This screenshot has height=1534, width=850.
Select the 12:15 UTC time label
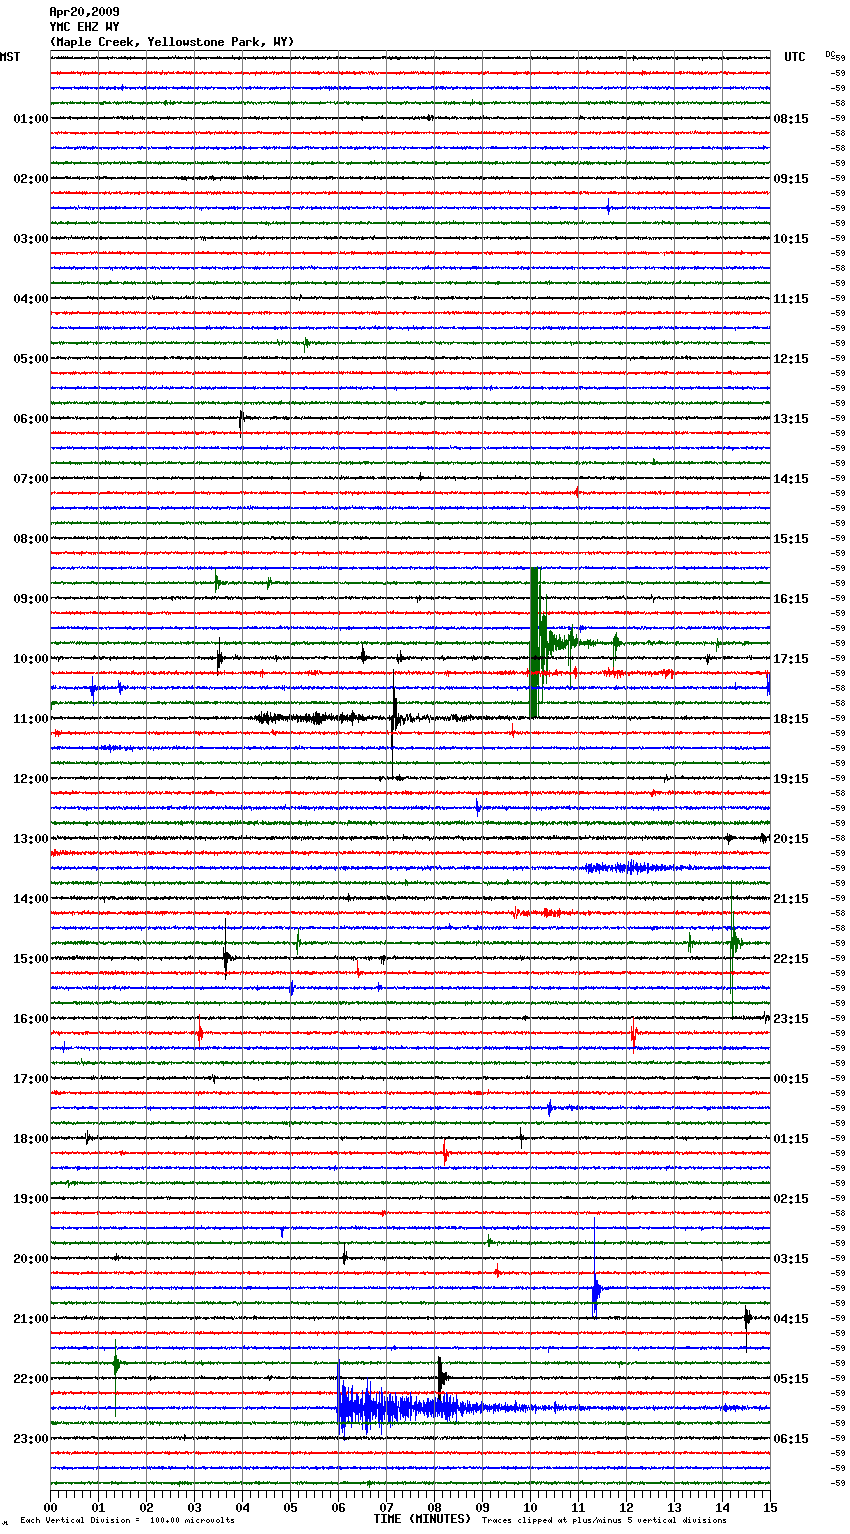pyautogui.click(x=791, y=359)
